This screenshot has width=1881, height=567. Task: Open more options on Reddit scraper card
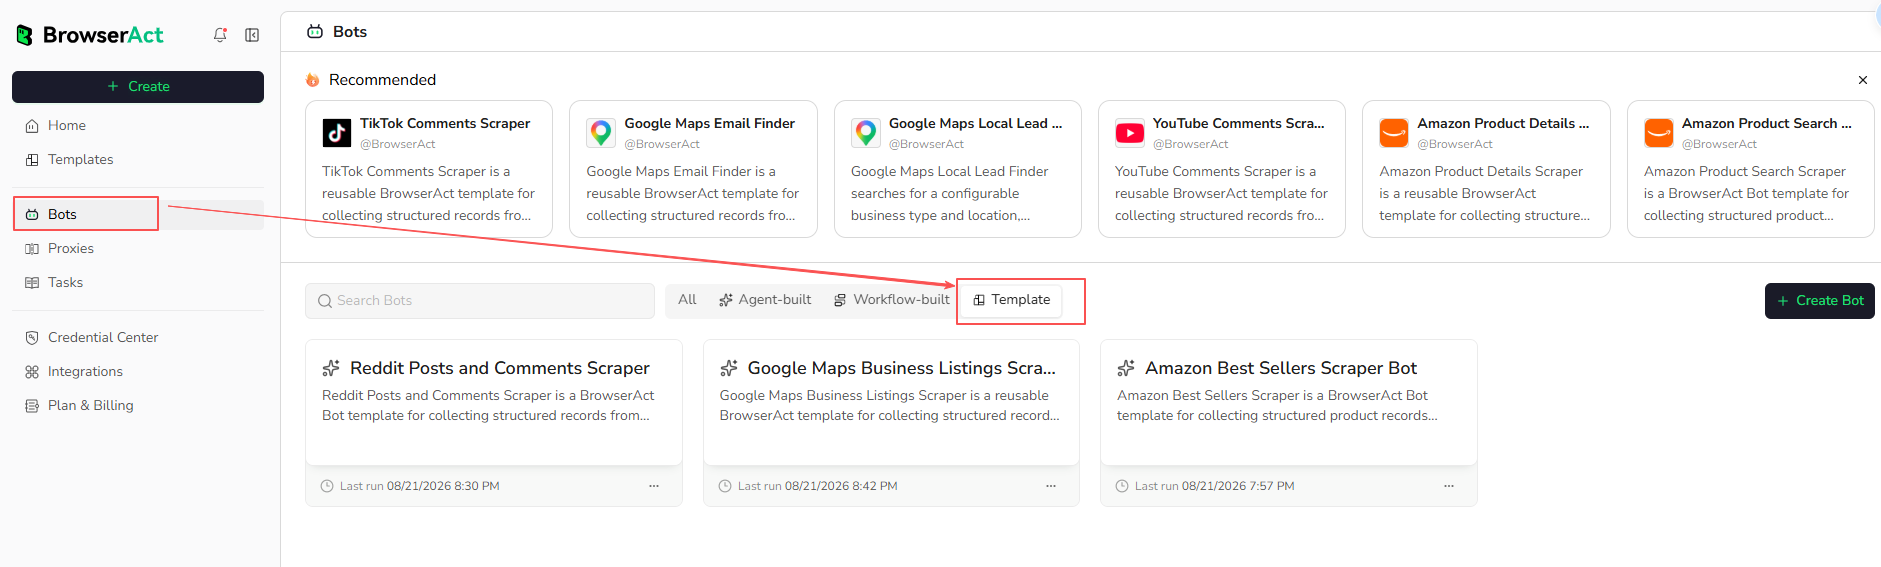tap(654, 486)
